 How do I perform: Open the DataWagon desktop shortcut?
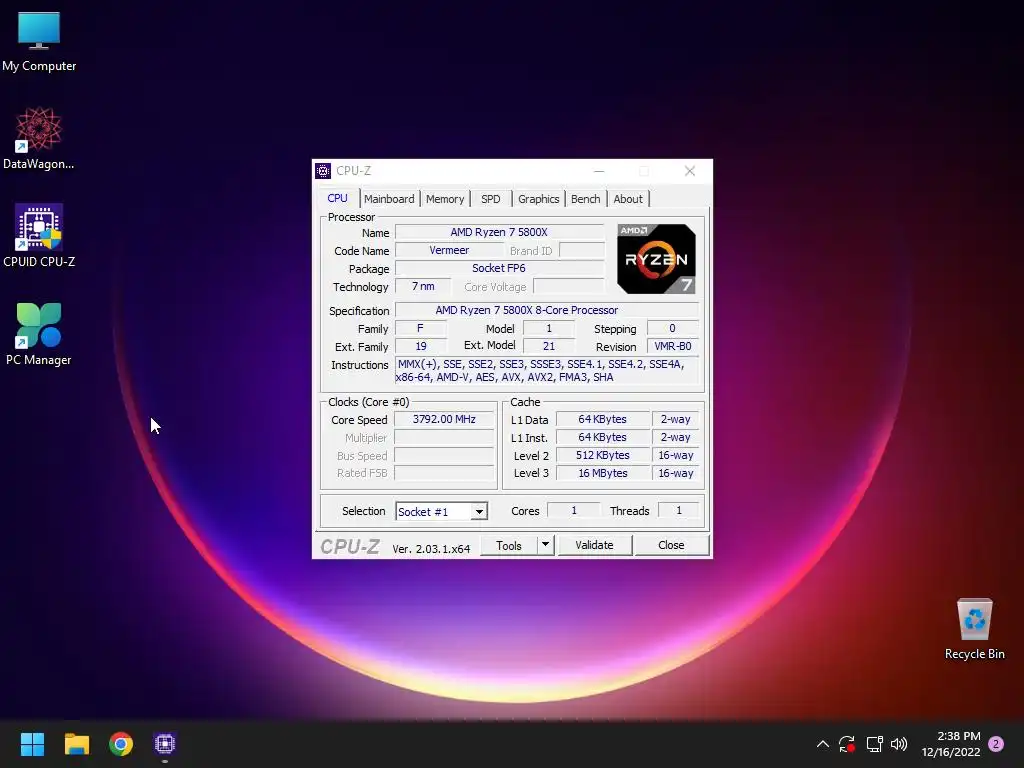point(39,138)
